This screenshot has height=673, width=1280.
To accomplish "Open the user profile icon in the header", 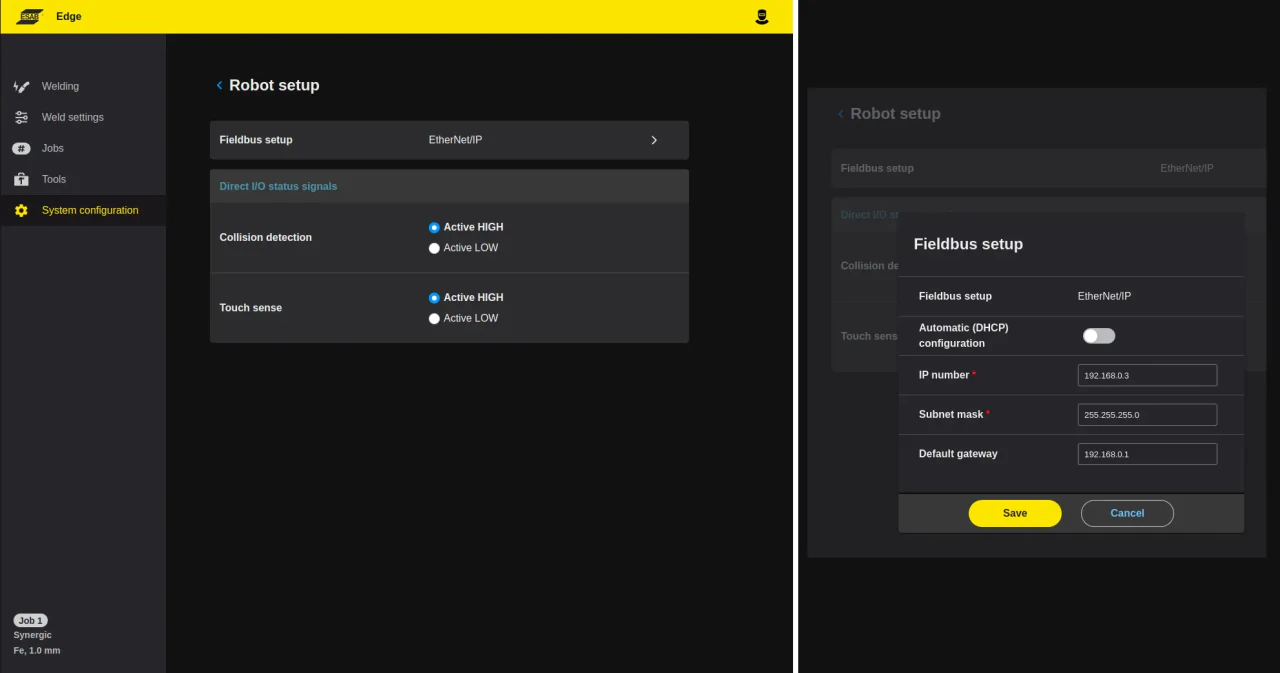I will point(762,17).
